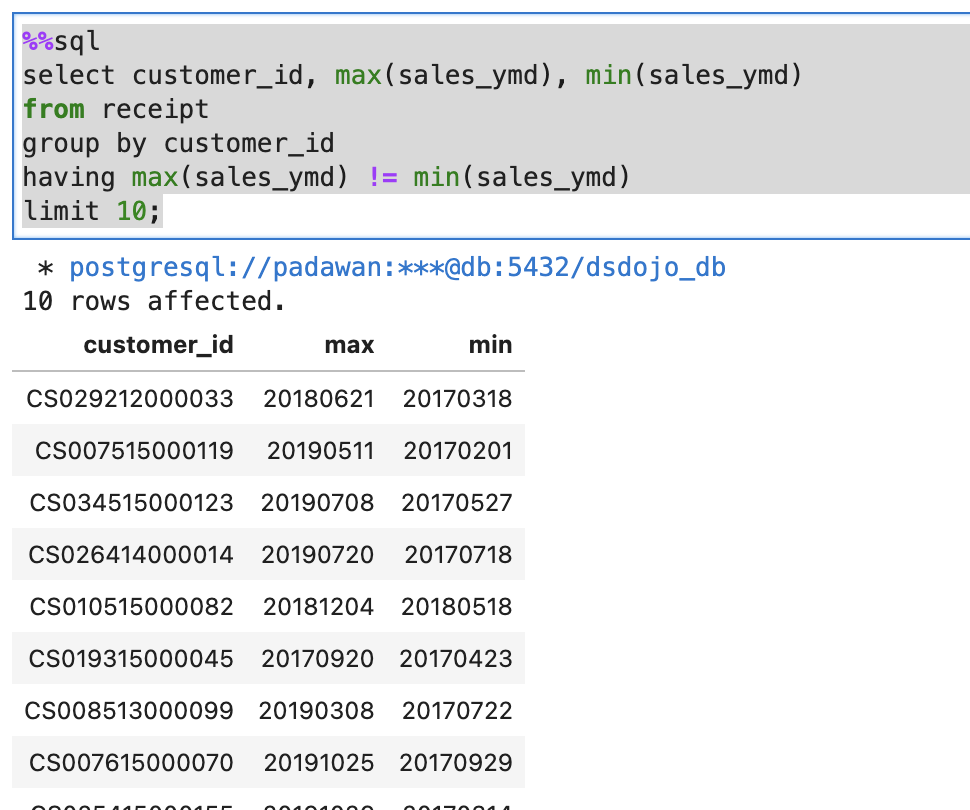This screenshot has width=970, height=810.
Task: Click the max column header
Action: pos(350,345)
